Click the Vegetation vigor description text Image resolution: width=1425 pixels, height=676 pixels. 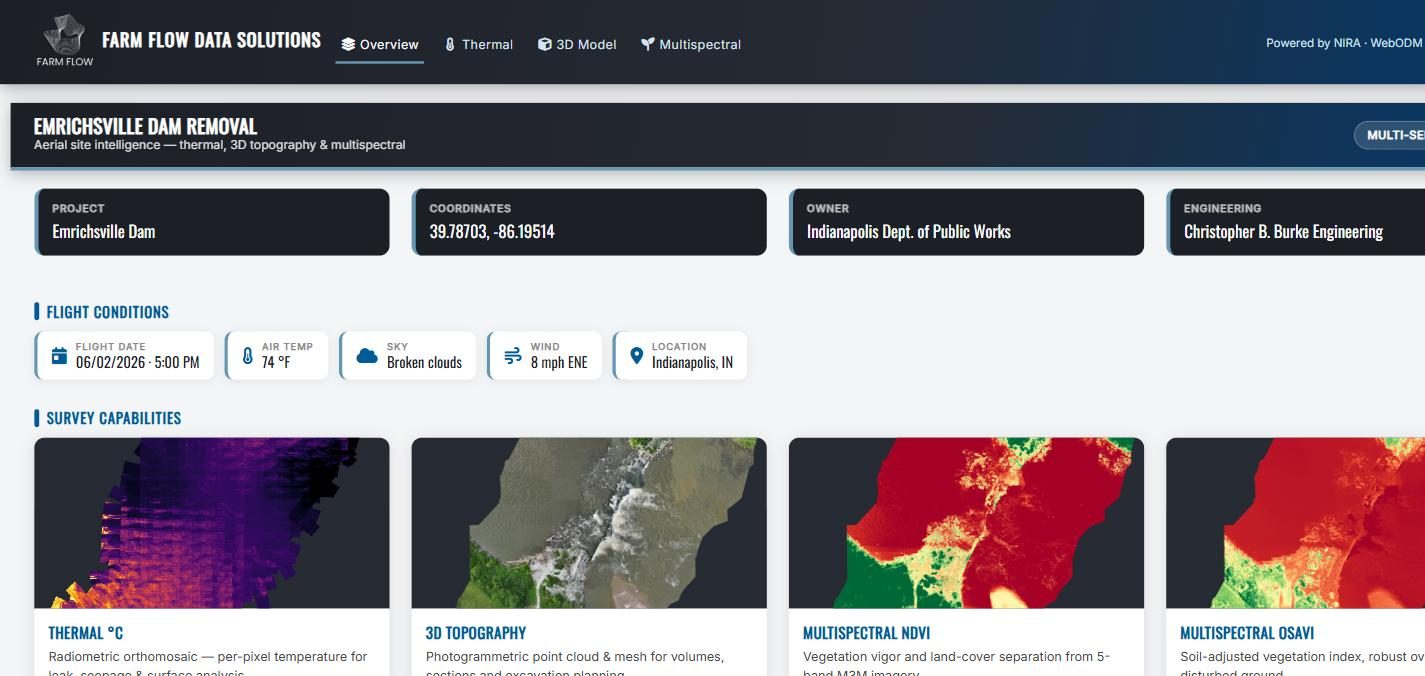(956, 665)
